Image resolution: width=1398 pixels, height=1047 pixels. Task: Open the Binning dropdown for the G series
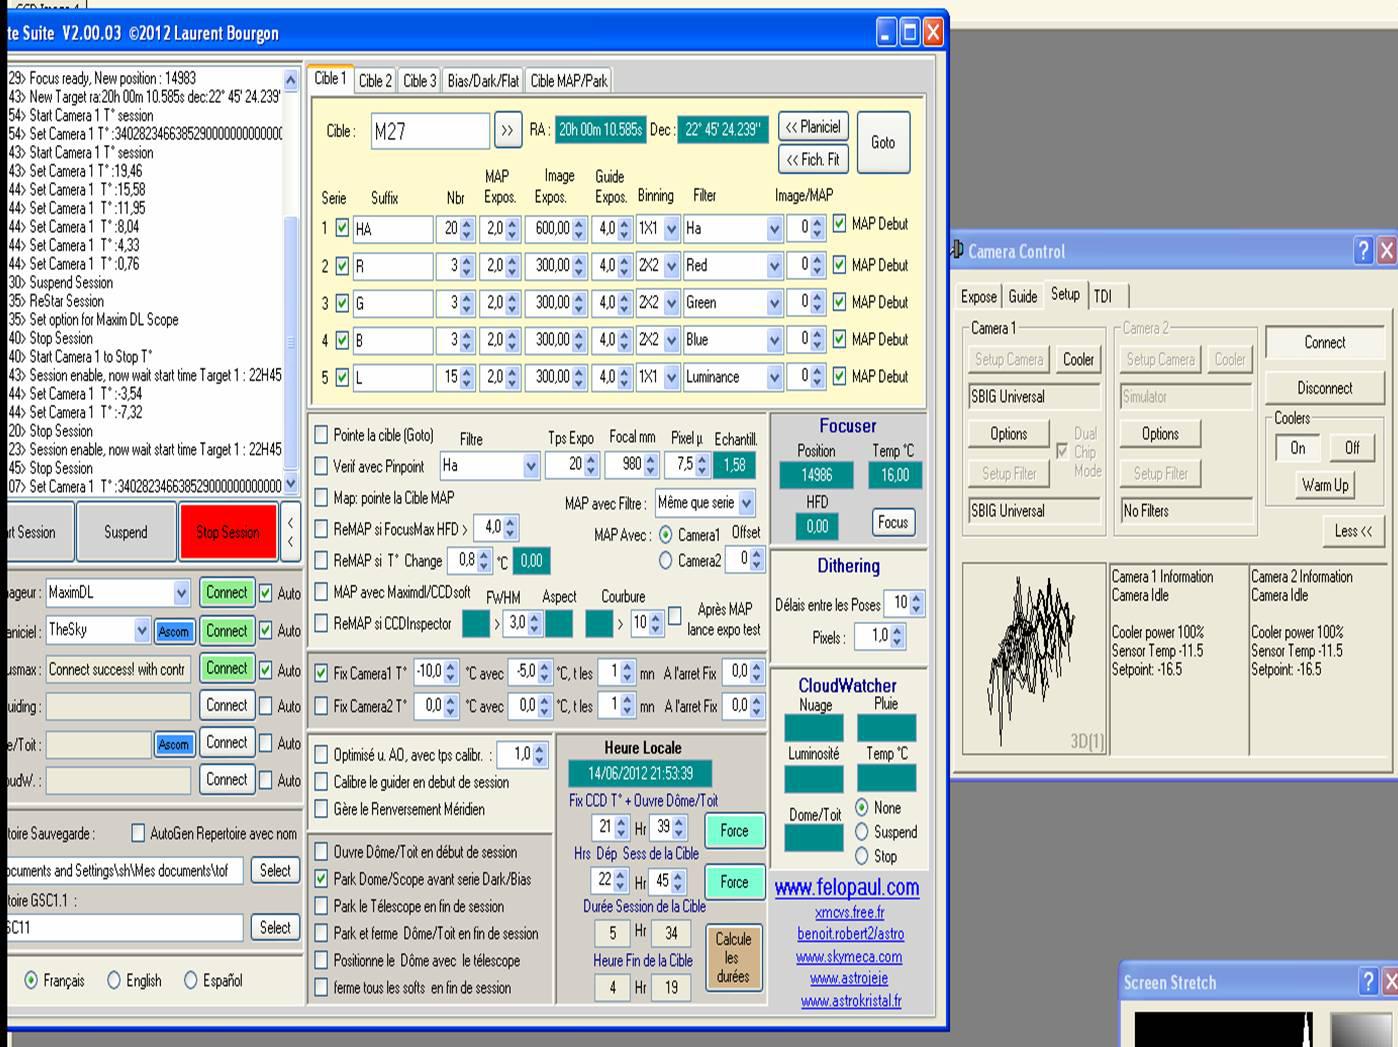coord(671,303)
